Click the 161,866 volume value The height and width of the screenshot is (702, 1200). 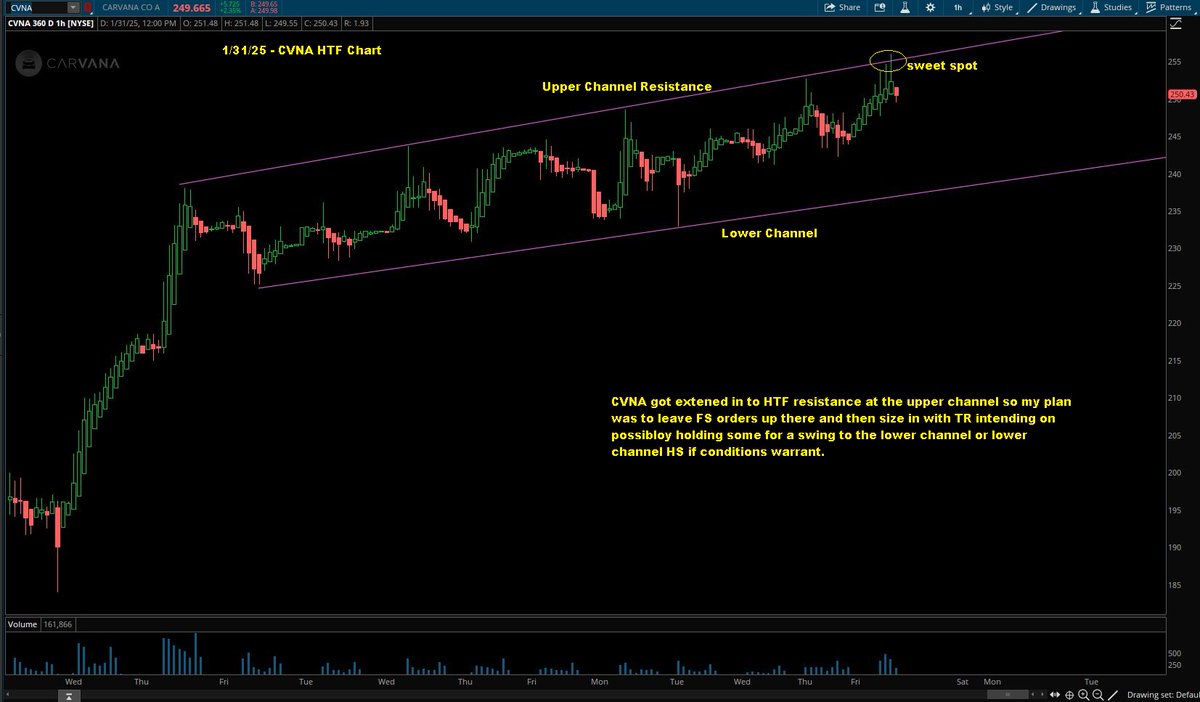tap(58, 624)
